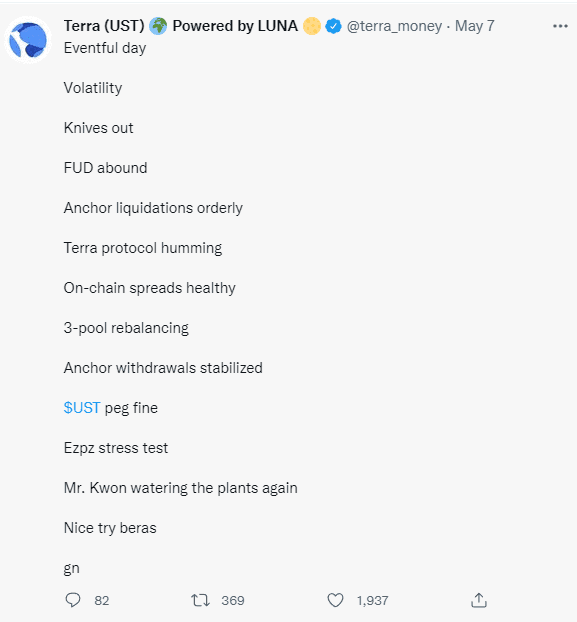The height and width of the screenshot is (622, 577).
Task: Like the tweet with heart icon
Action: tap(335, 600)
